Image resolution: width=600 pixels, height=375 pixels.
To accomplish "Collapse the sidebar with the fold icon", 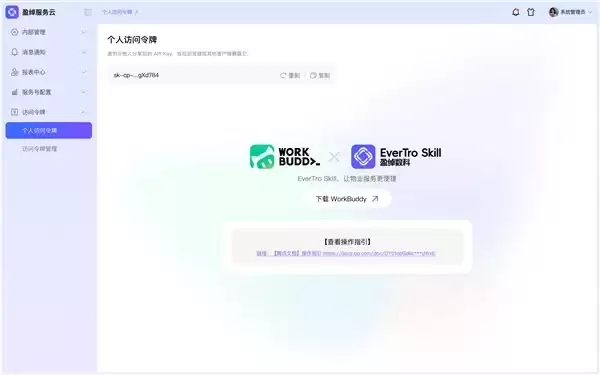I will click(88, 12).
